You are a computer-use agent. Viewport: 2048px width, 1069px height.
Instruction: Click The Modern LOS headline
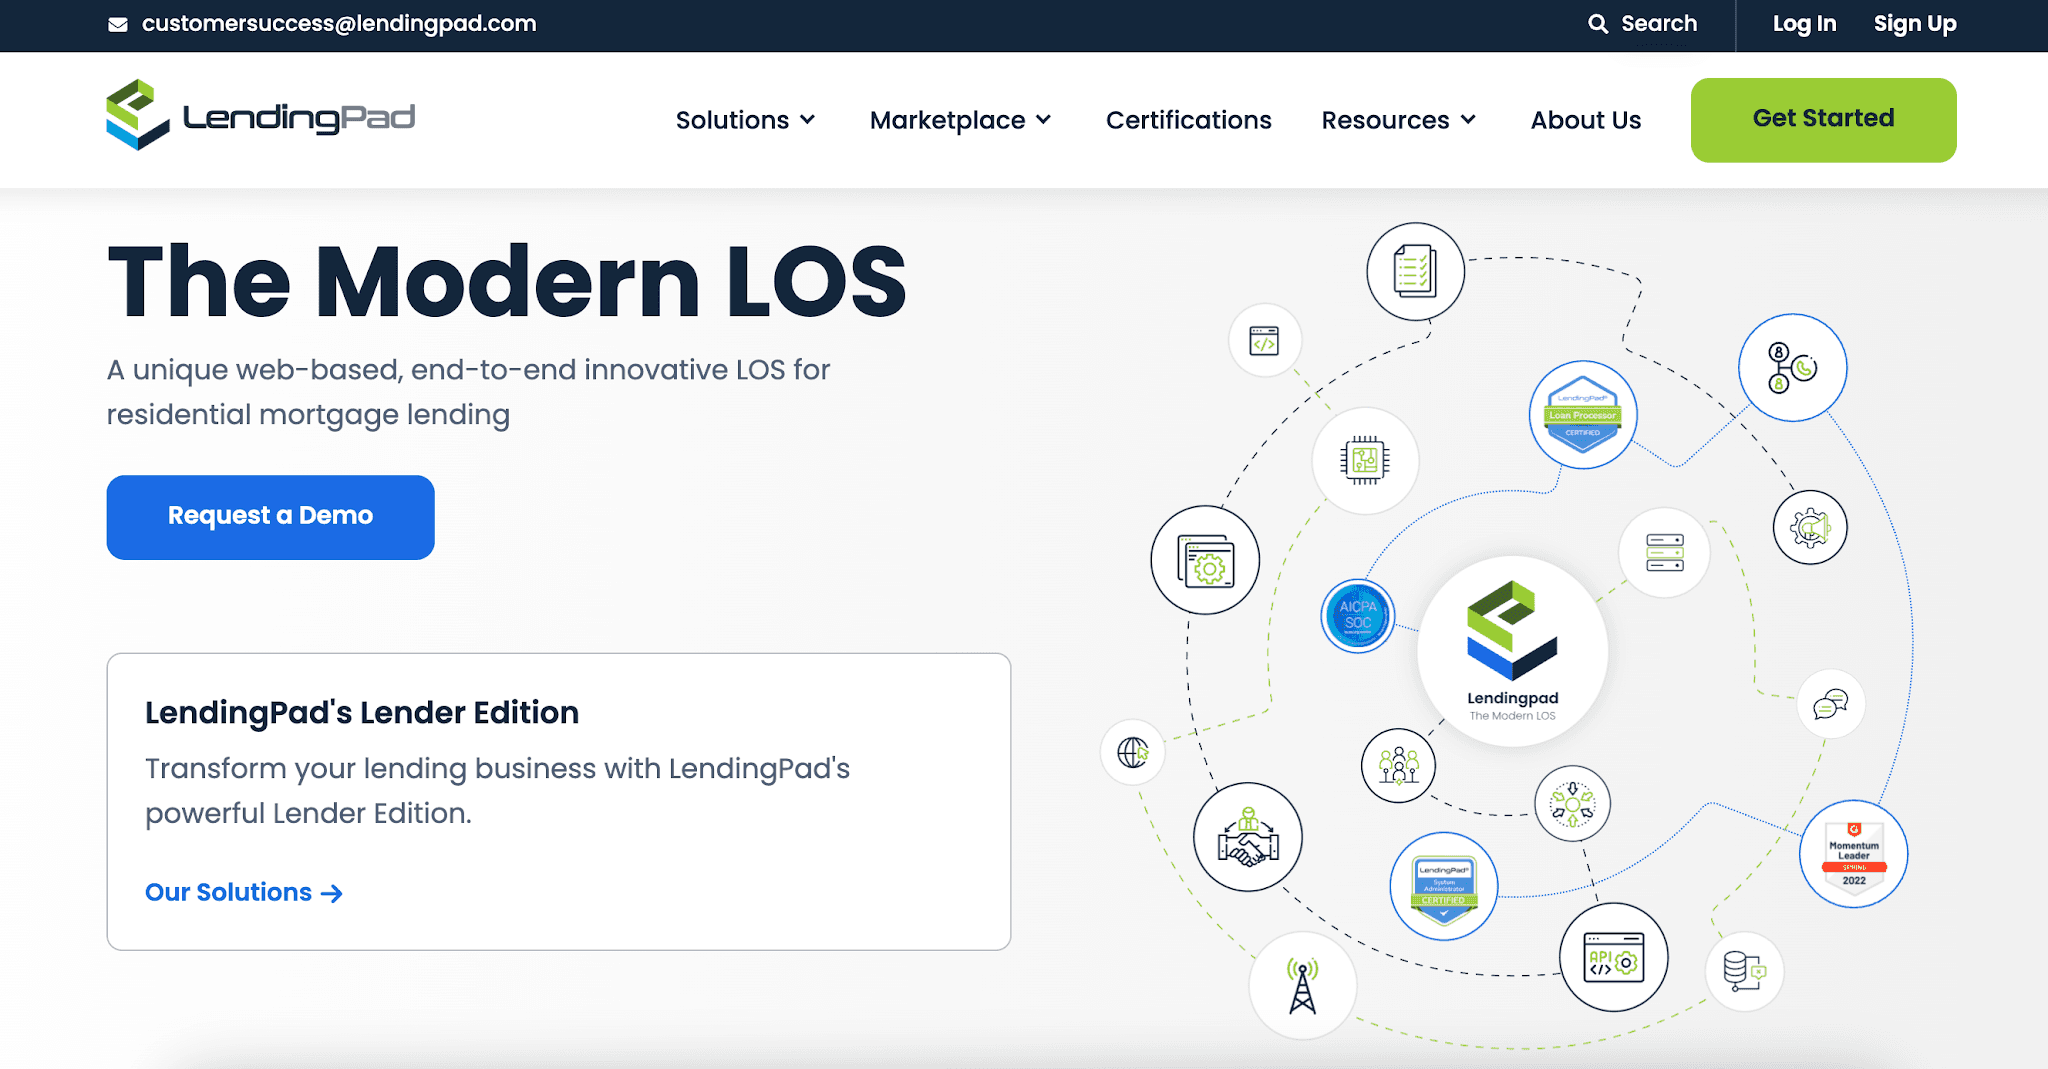coord(507,283)
